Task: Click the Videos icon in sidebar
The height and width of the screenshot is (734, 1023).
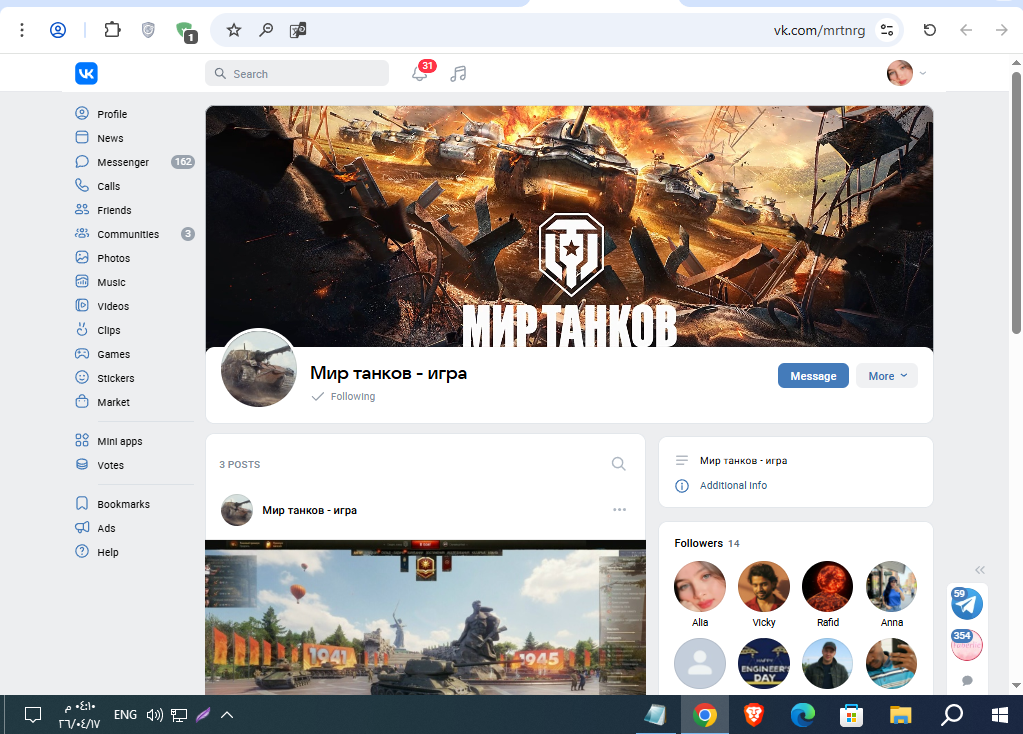Action: pos(82,305)
